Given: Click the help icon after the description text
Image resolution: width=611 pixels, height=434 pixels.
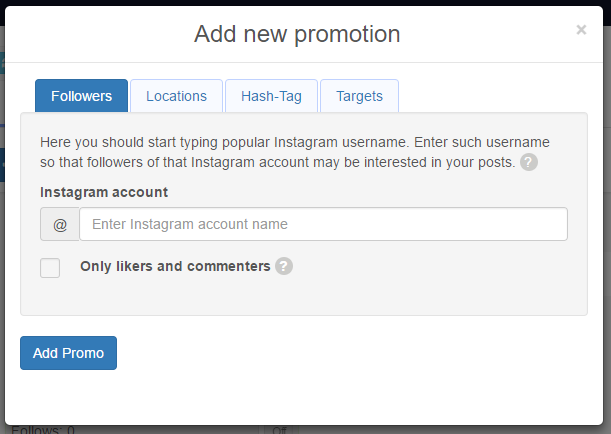Looking at the screenshot, I should pyautogui.click(x=529, y=162).
